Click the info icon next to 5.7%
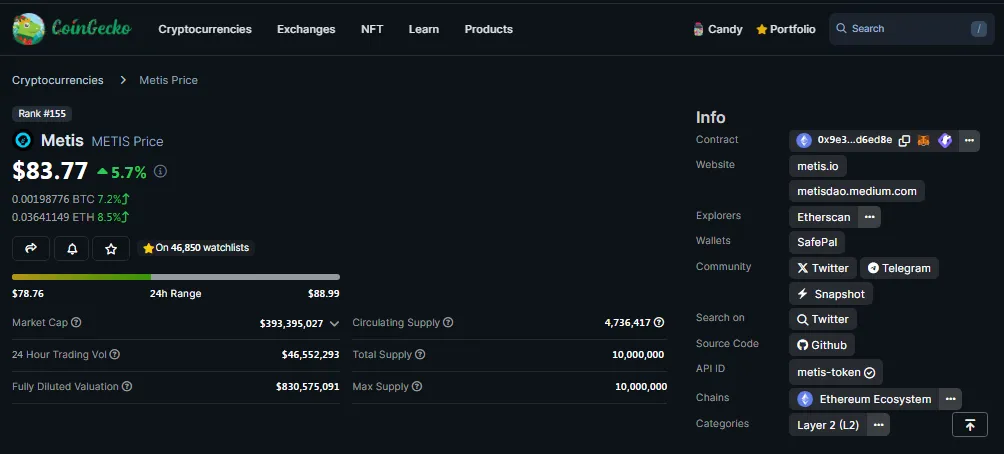The width and height of the screenshot is (1004, 454). pos(161,172)
